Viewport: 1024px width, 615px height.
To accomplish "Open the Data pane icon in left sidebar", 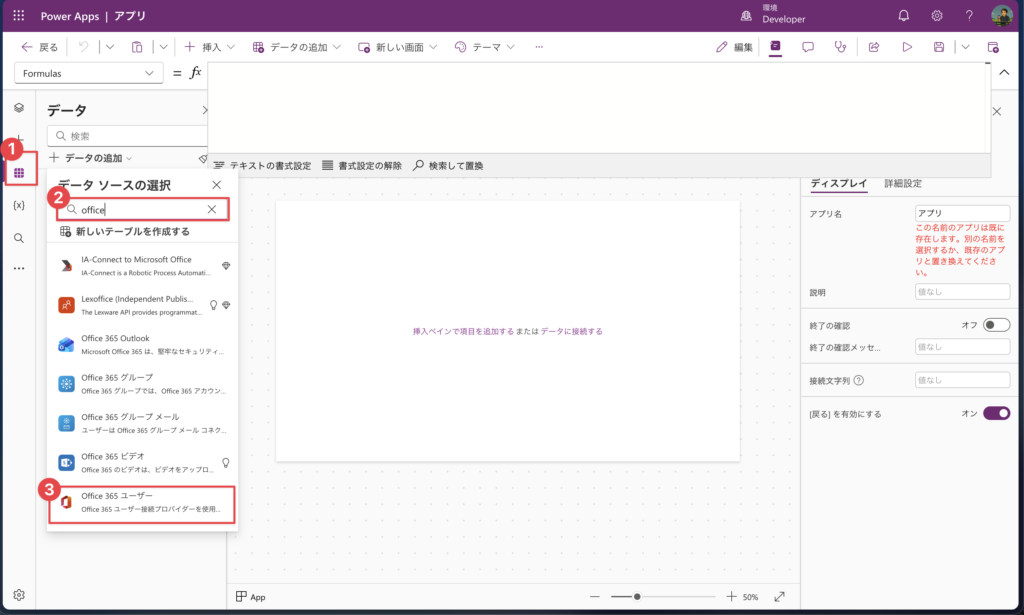I will click(18, 174).
